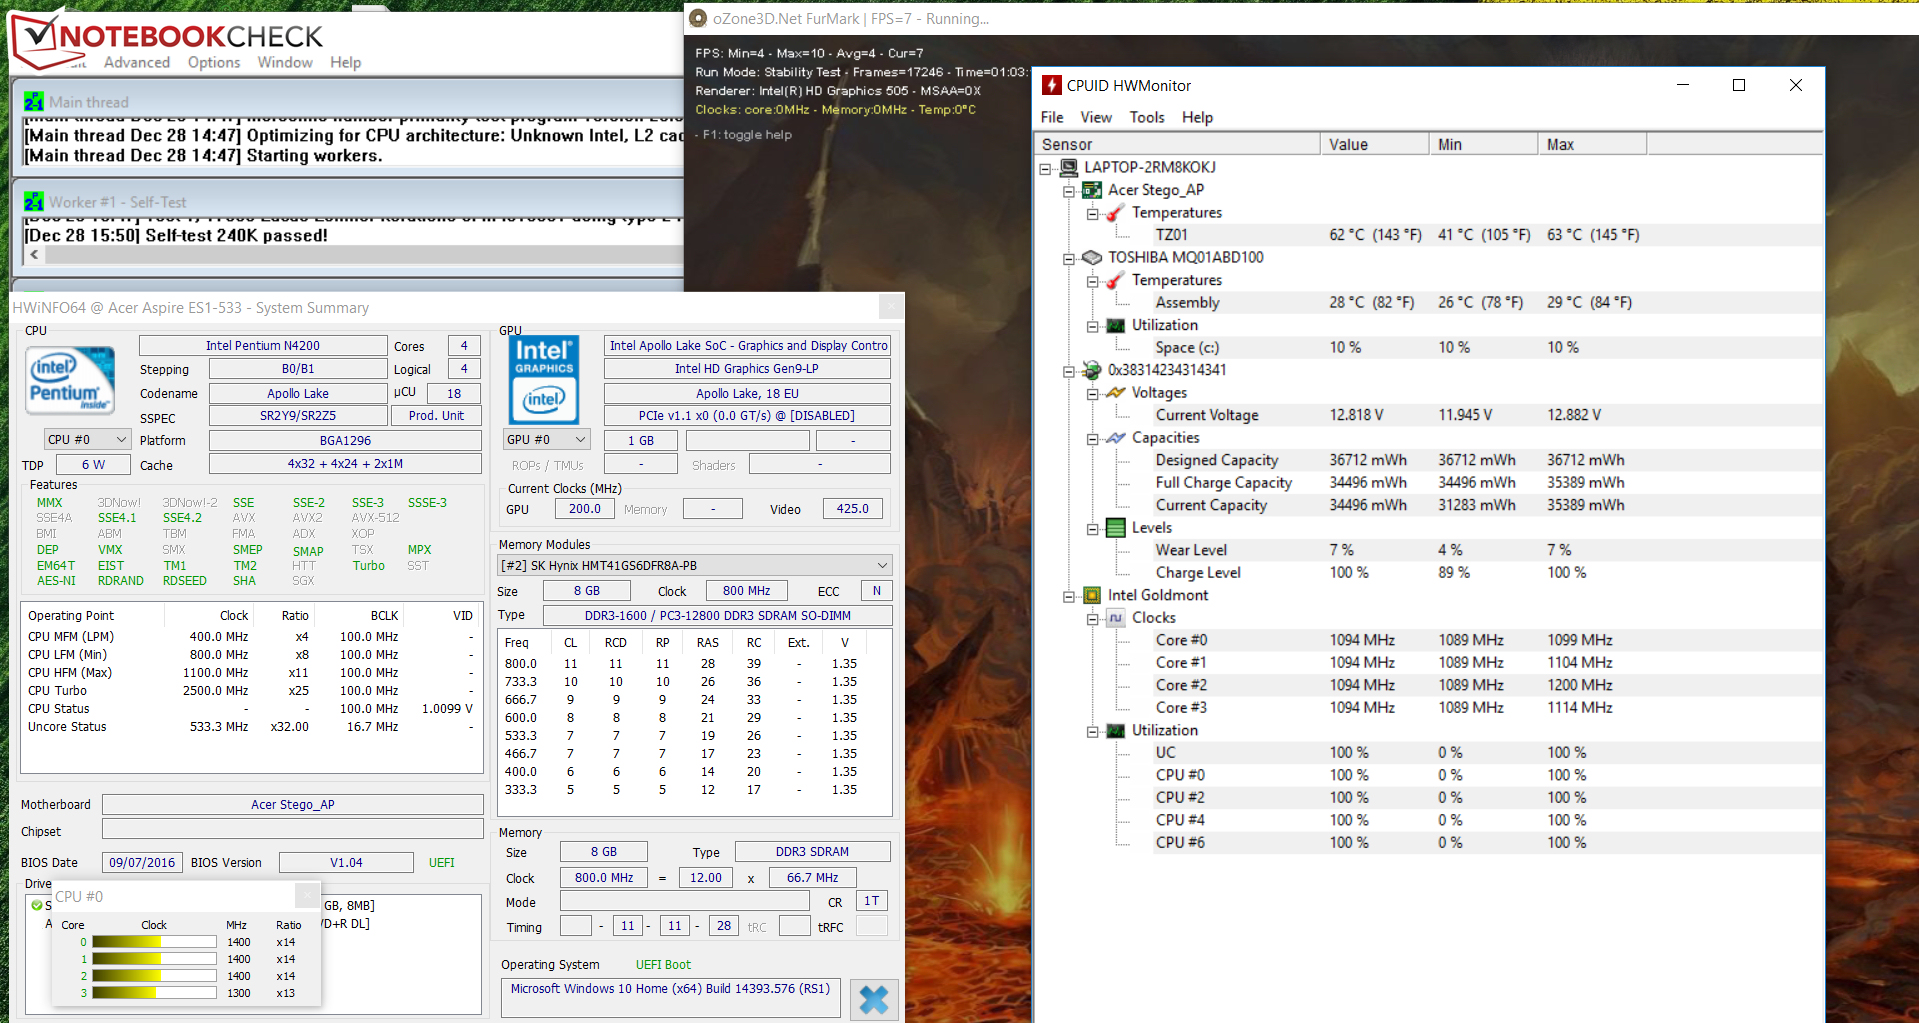The height and width of the screenshot is (1023, 1919).
Task: Click the Capacities icon in HWMonitor
Action: coord(1116,438)
